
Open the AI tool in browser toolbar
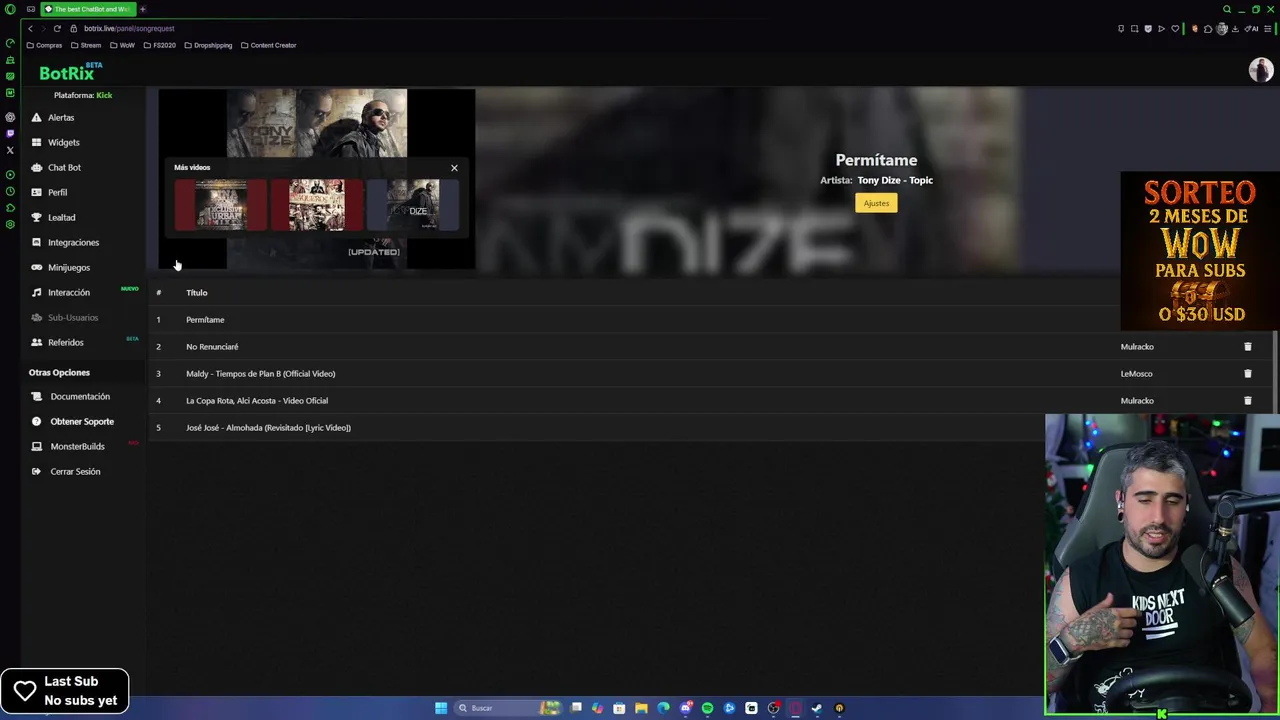1251,29
